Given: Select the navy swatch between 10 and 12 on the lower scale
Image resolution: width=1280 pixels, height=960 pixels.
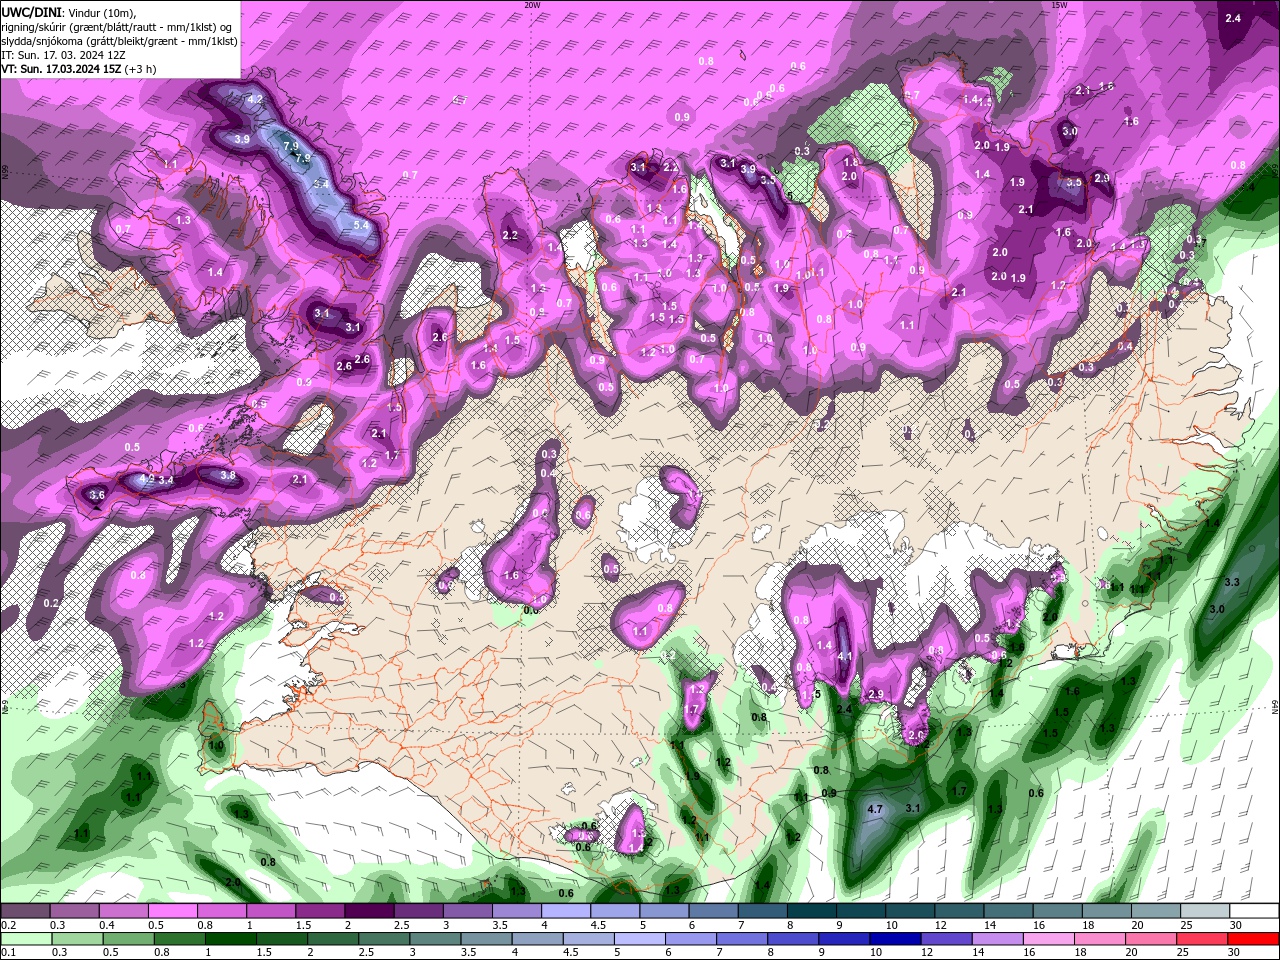Looking at the screenshot, I should point(894,939).
